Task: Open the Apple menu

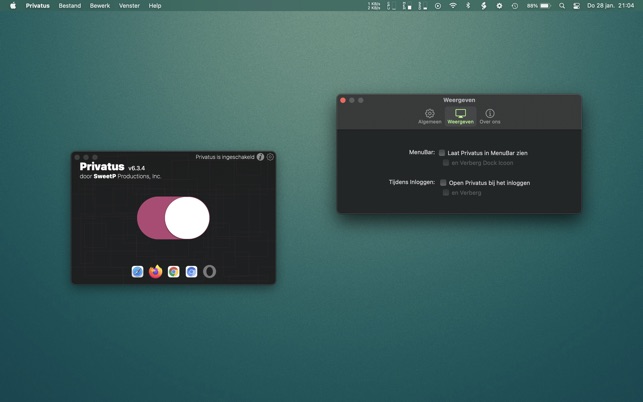Action: point(13,6)
